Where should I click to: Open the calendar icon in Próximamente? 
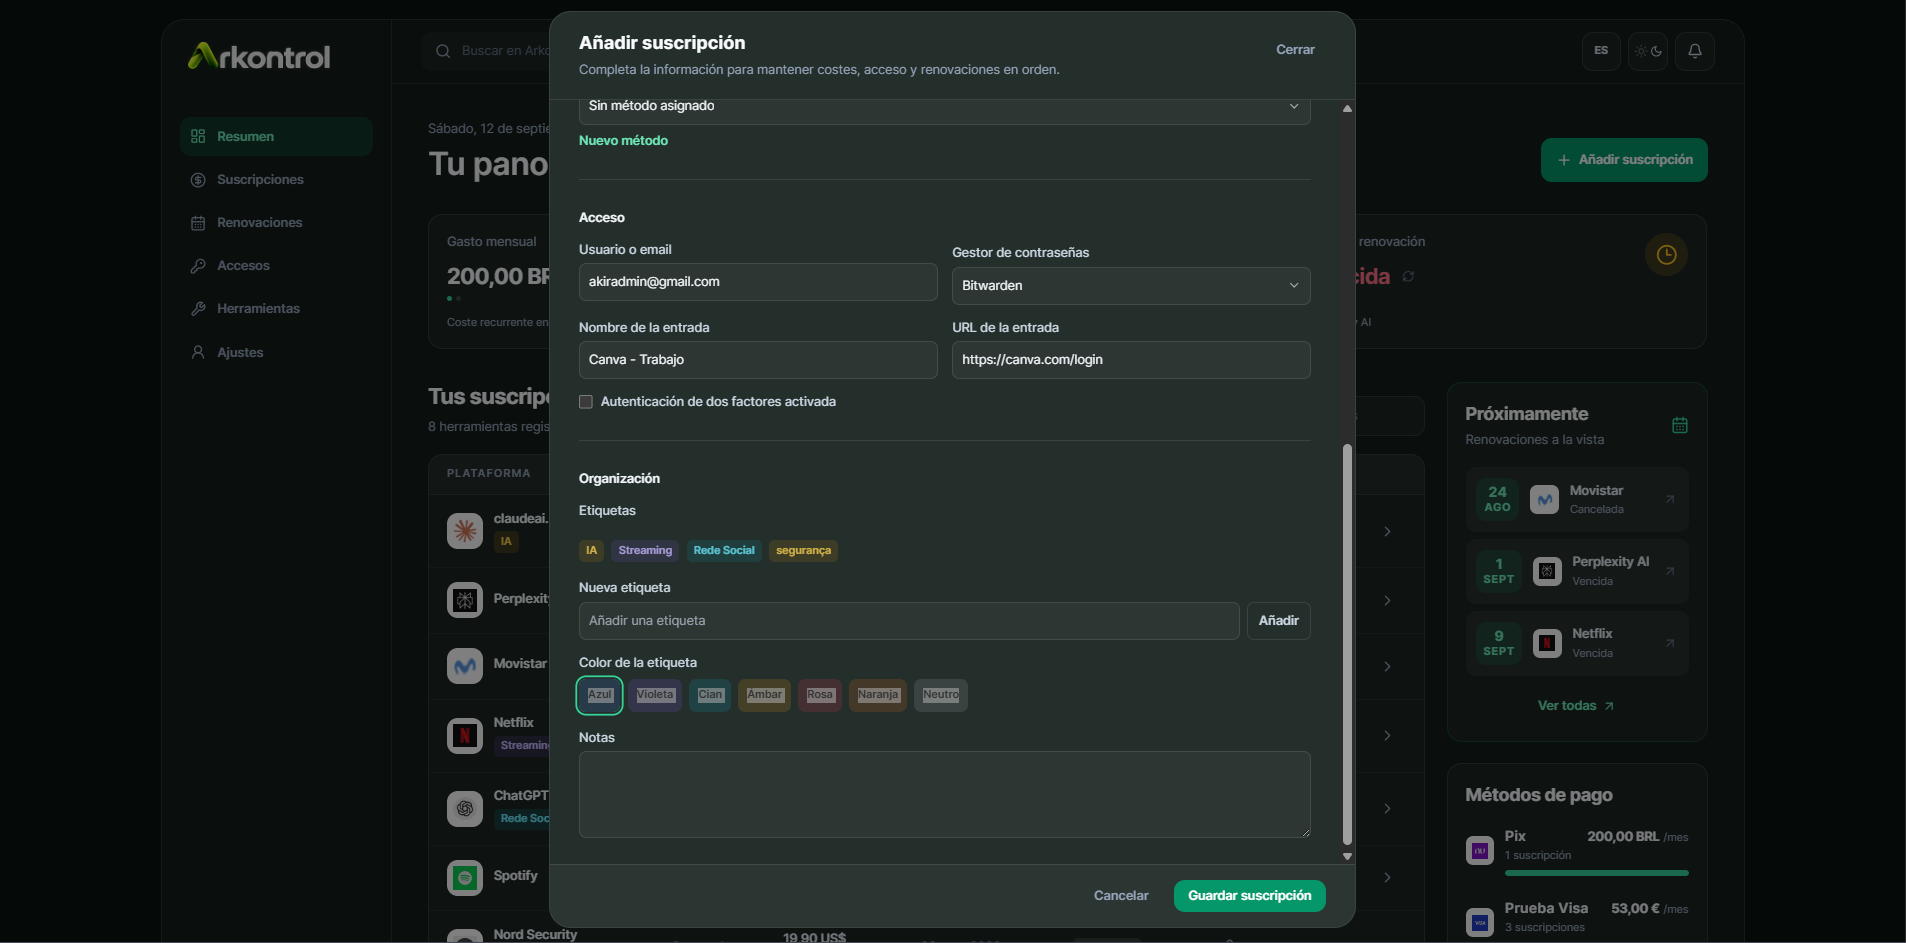coord(1680,425)
